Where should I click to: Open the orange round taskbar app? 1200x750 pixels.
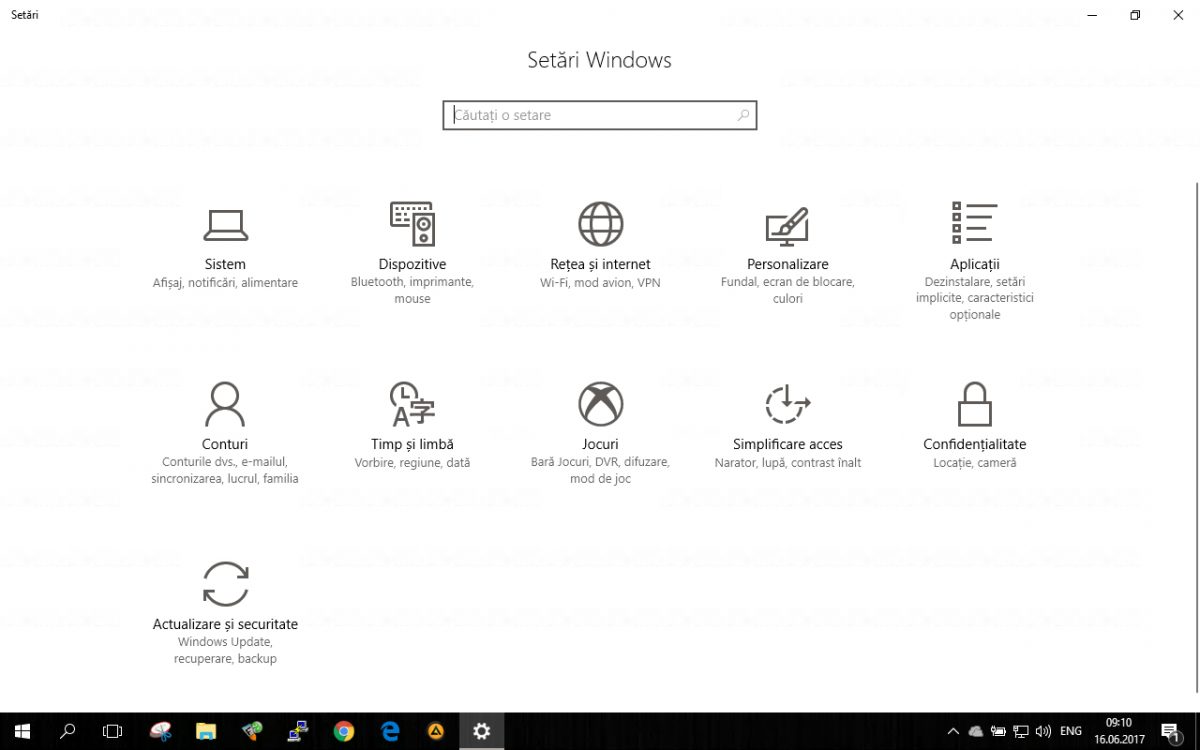(x=436, y=731)
